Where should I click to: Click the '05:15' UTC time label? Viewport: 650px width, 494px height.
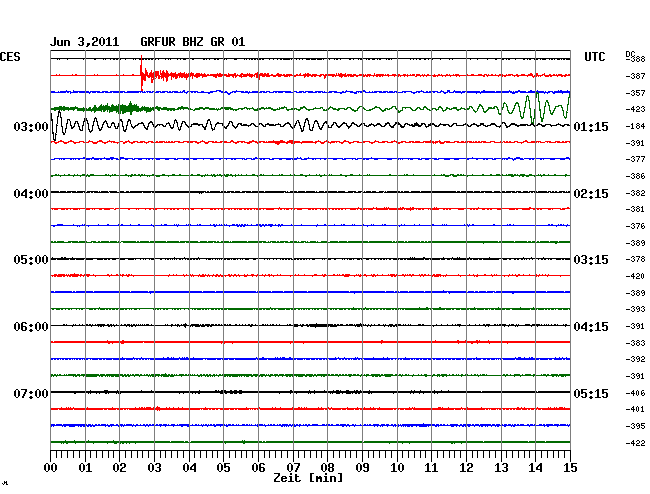click(x=591, y=393)
